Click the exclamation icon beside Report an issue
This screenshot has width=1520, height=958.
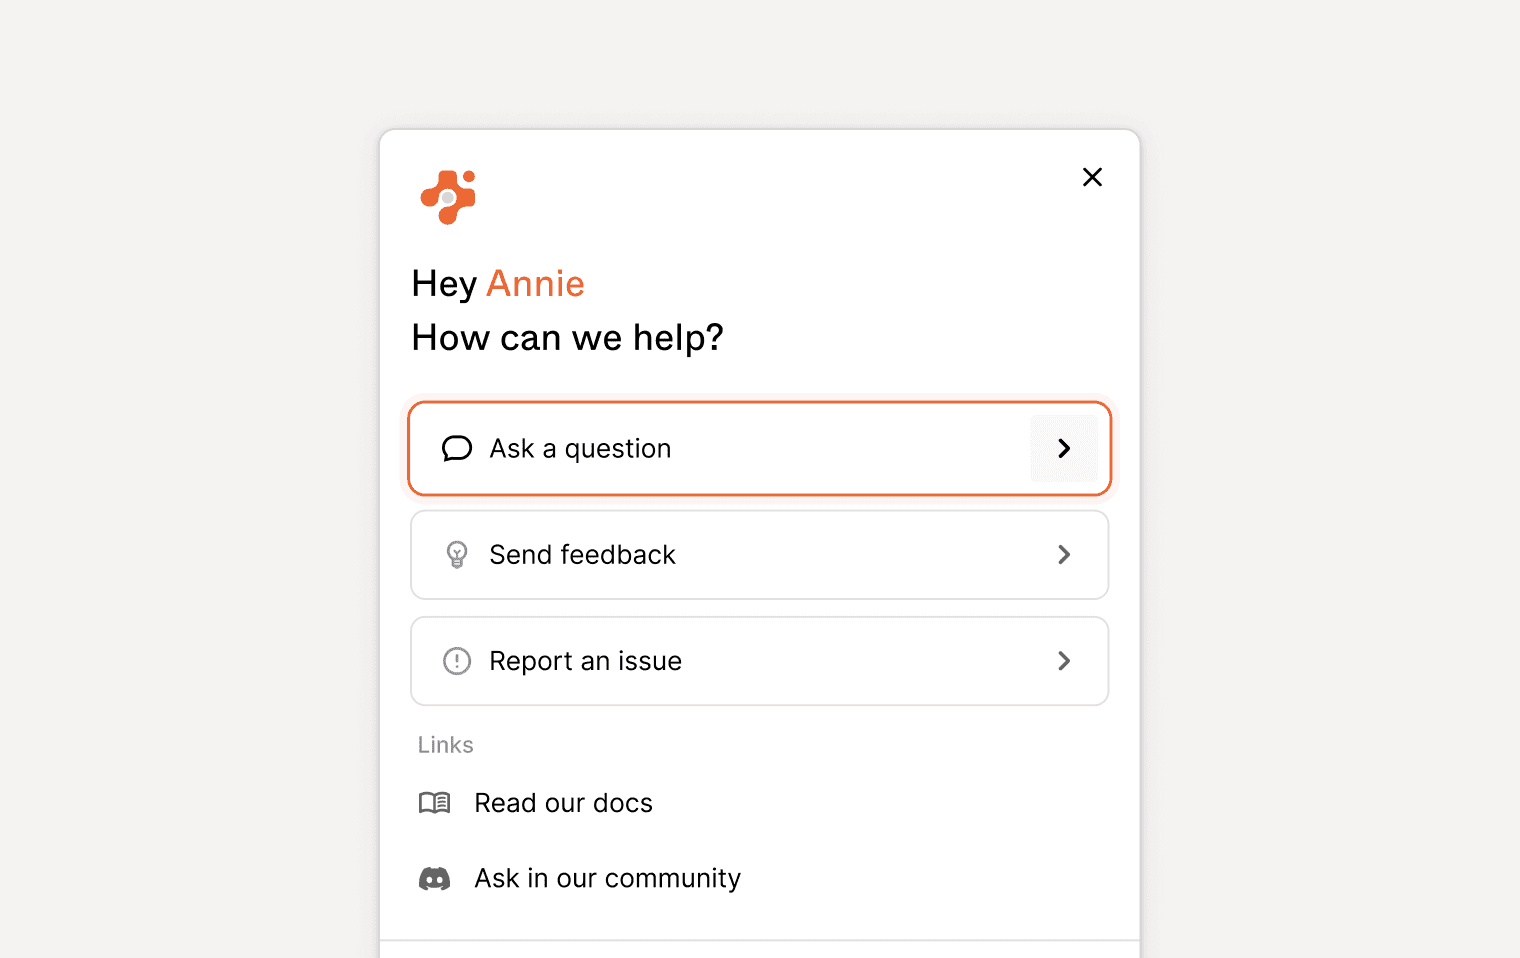click(456, 661)
